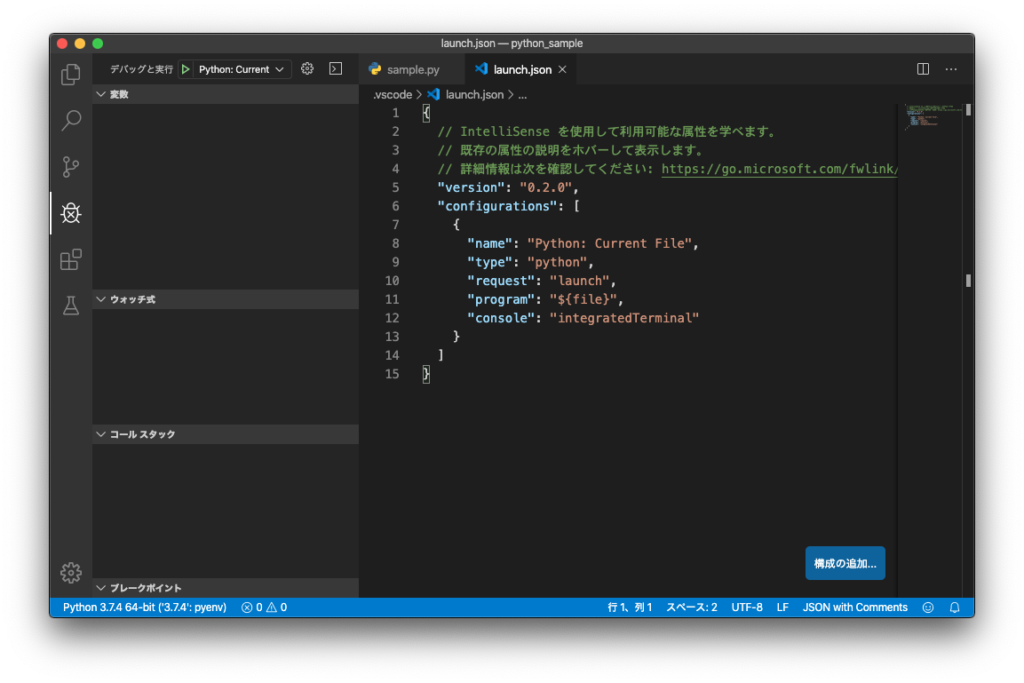Click the Testing beaker icon
The height and width of the screenshot is (683, 1024).
pos(70,306)
